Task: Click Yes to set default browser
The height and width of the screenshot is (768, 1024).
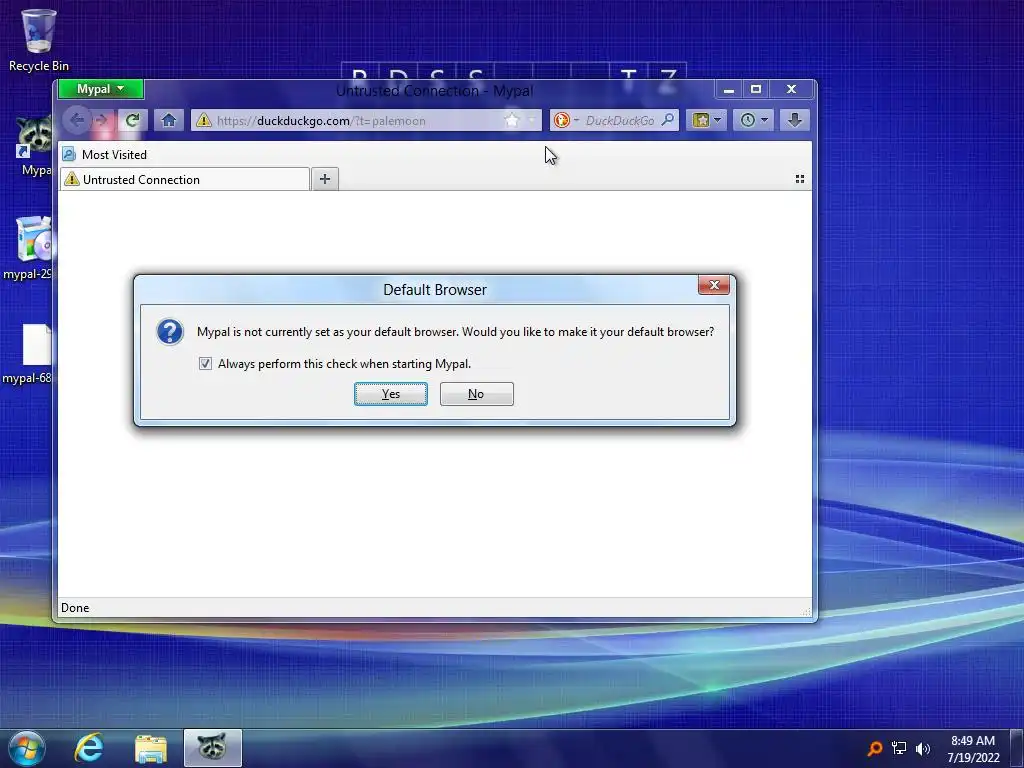Action: [391, 394]
